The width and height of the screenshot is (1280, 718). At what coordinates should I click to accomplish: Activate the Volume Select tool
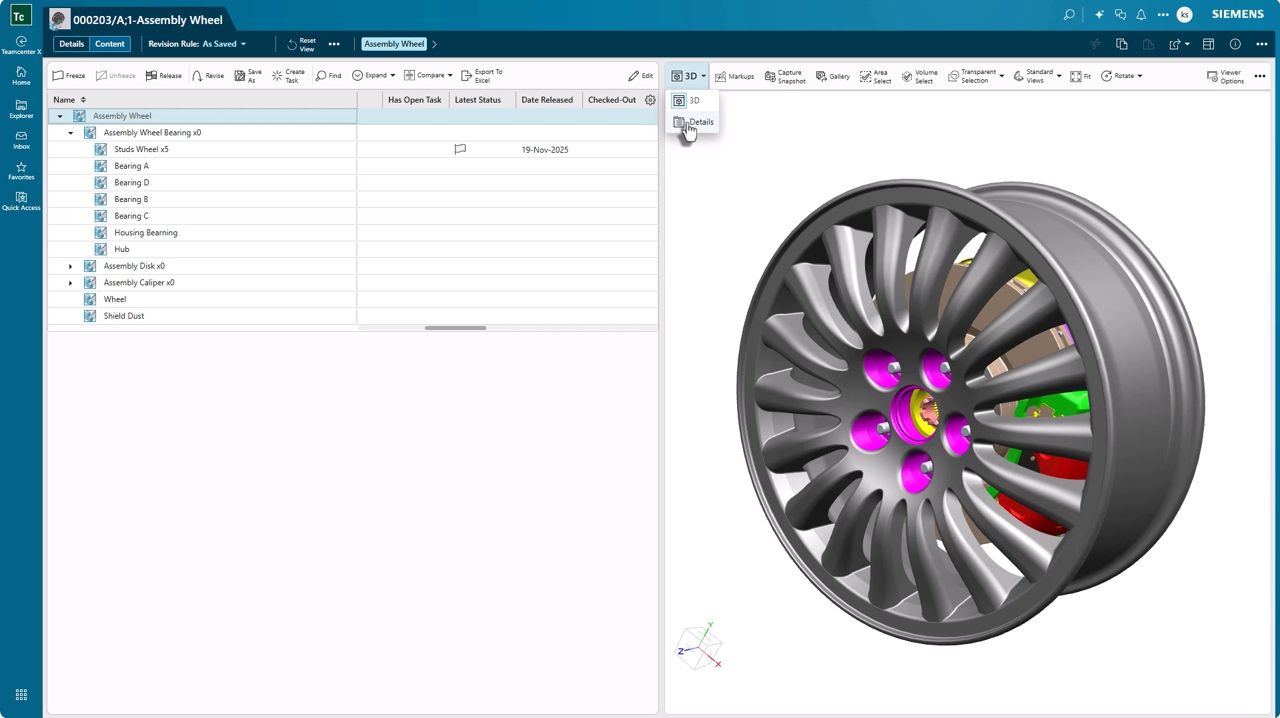pos(920,76)
